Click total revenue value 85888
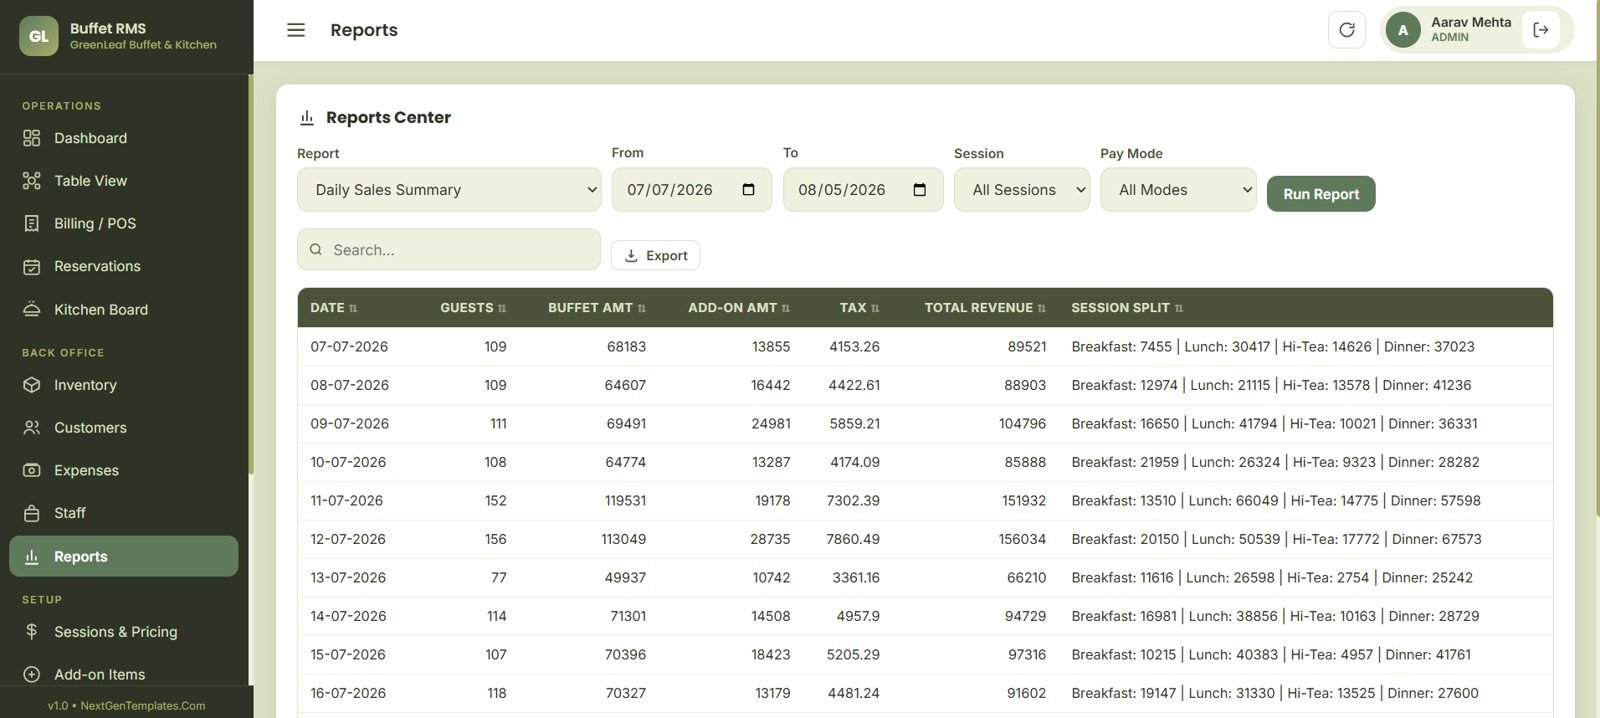Image resolution: width=1600 pixels, height=718 pixels. pos(1025,462)
